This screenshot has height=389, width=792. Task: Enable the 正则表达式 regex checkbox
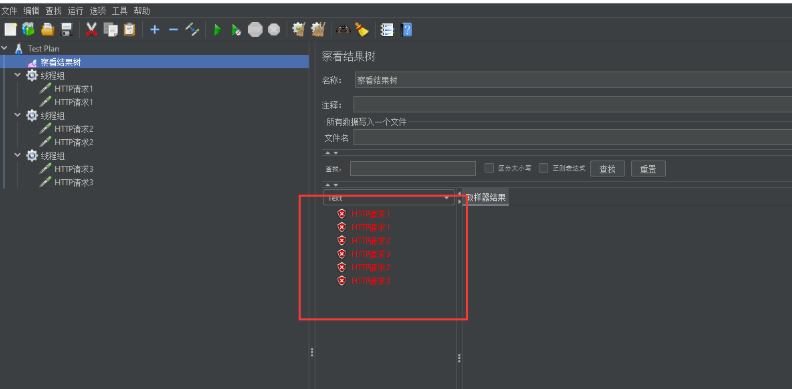click(543, 168)
